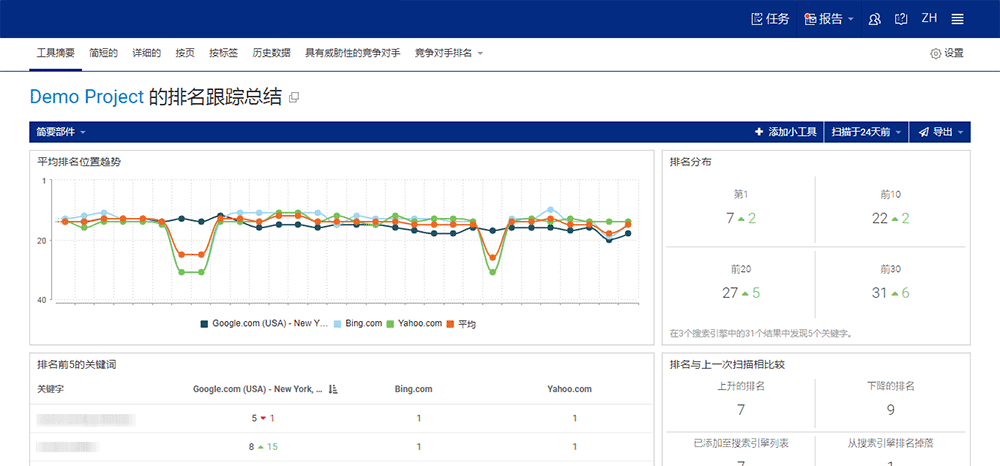Open the 扫描于24天前 dropdown
Image resolution: width=1000 pixels, height=466 pixels.
click(x=866, y=132)
